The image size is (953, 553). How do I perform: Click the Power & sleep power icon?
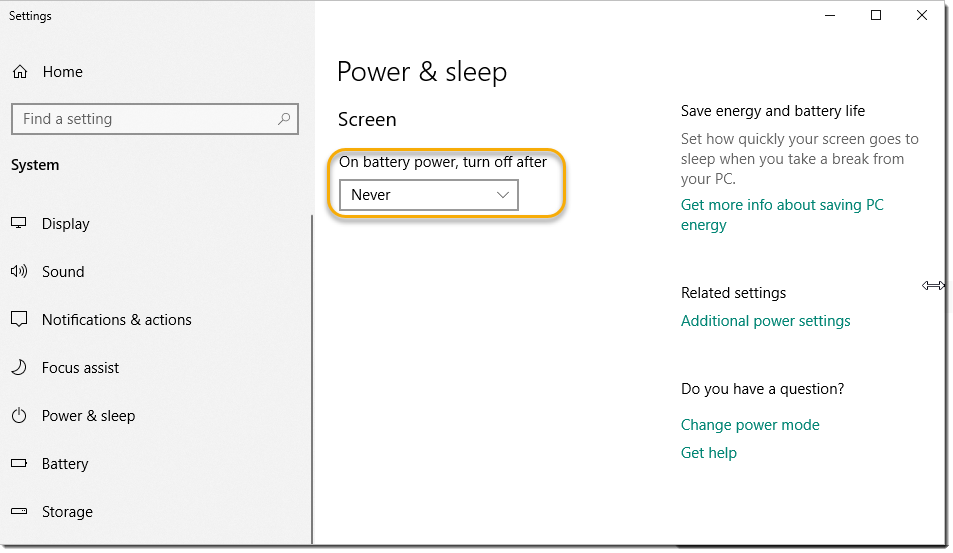coord(19,416)
